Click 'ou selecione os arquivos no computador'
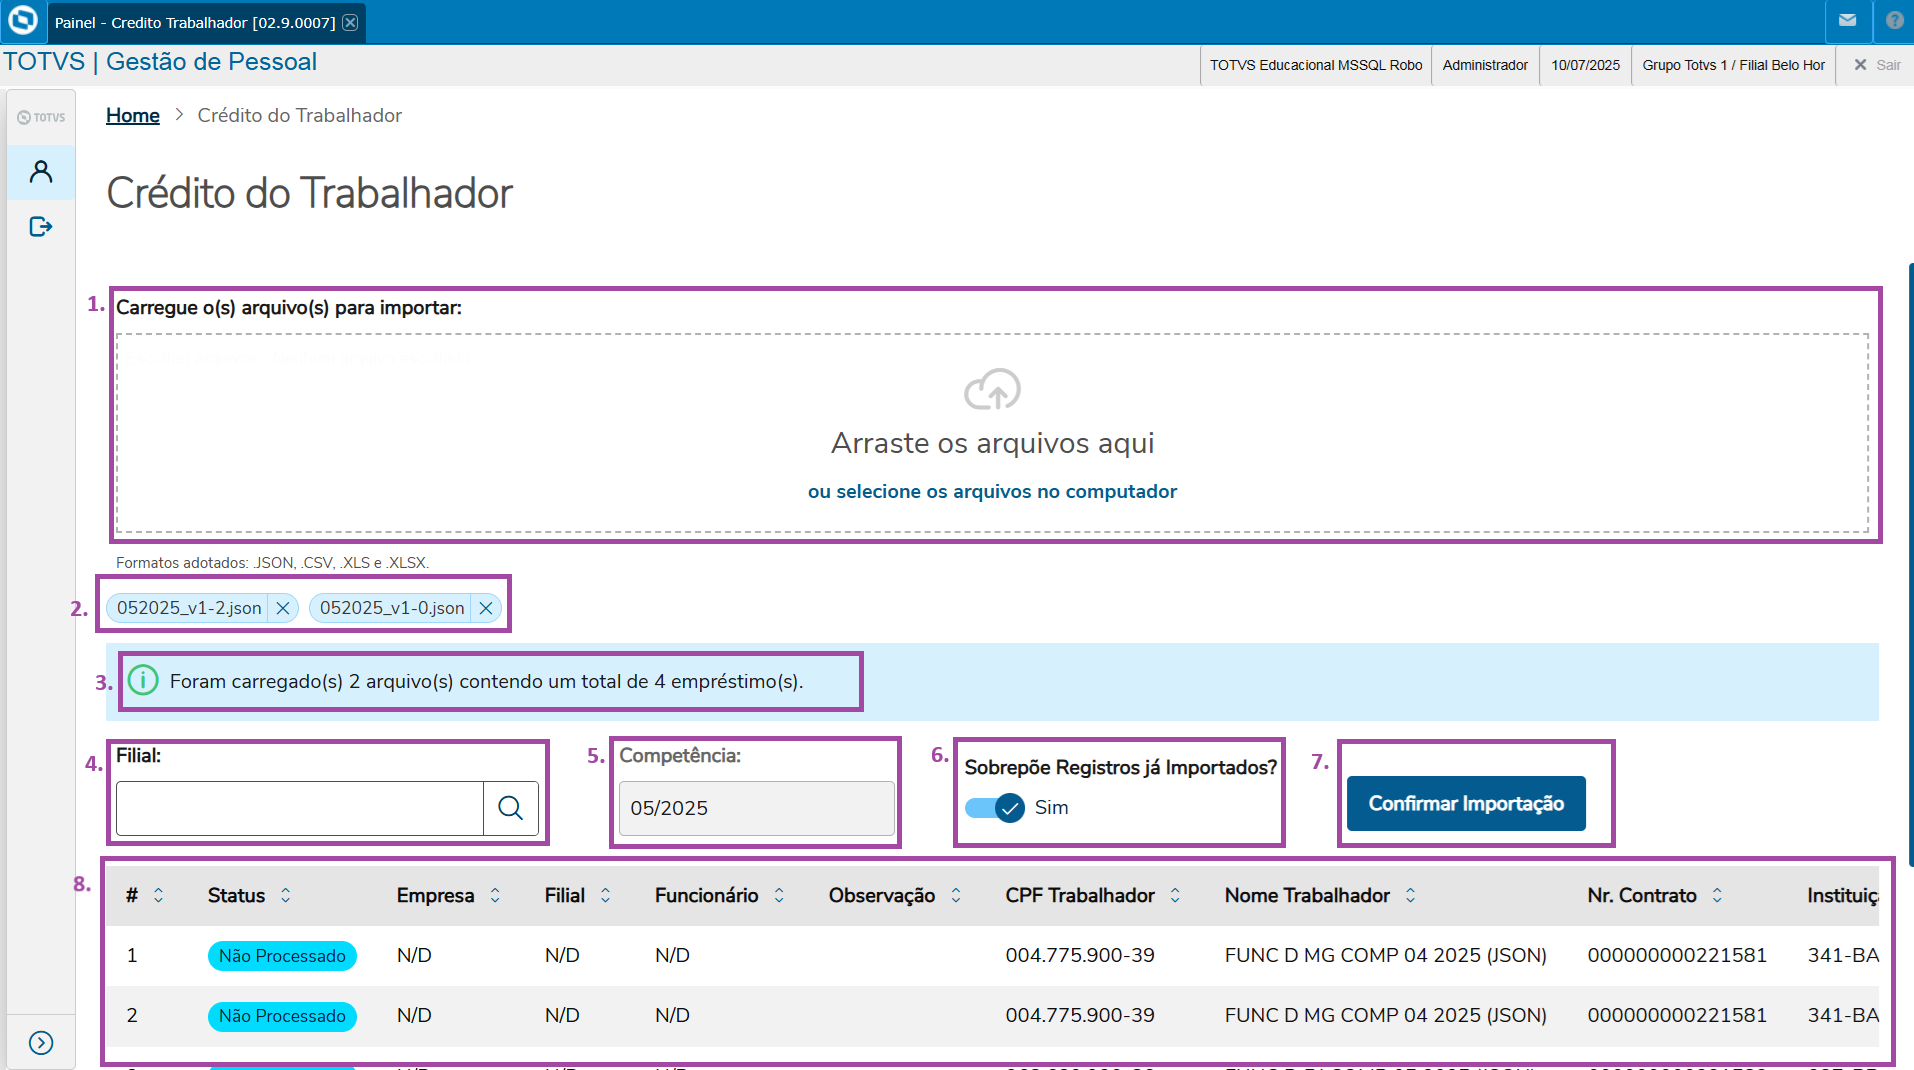 tap(992, 491)
